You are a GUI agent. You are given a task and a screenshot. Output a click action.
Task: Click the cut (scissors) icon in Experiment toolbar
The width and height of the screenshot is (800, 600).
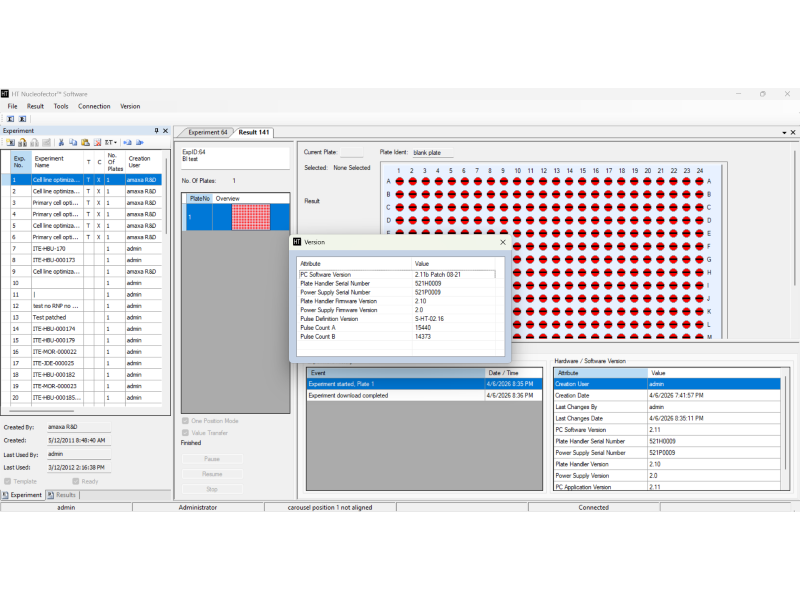click(x=61, y=142)
